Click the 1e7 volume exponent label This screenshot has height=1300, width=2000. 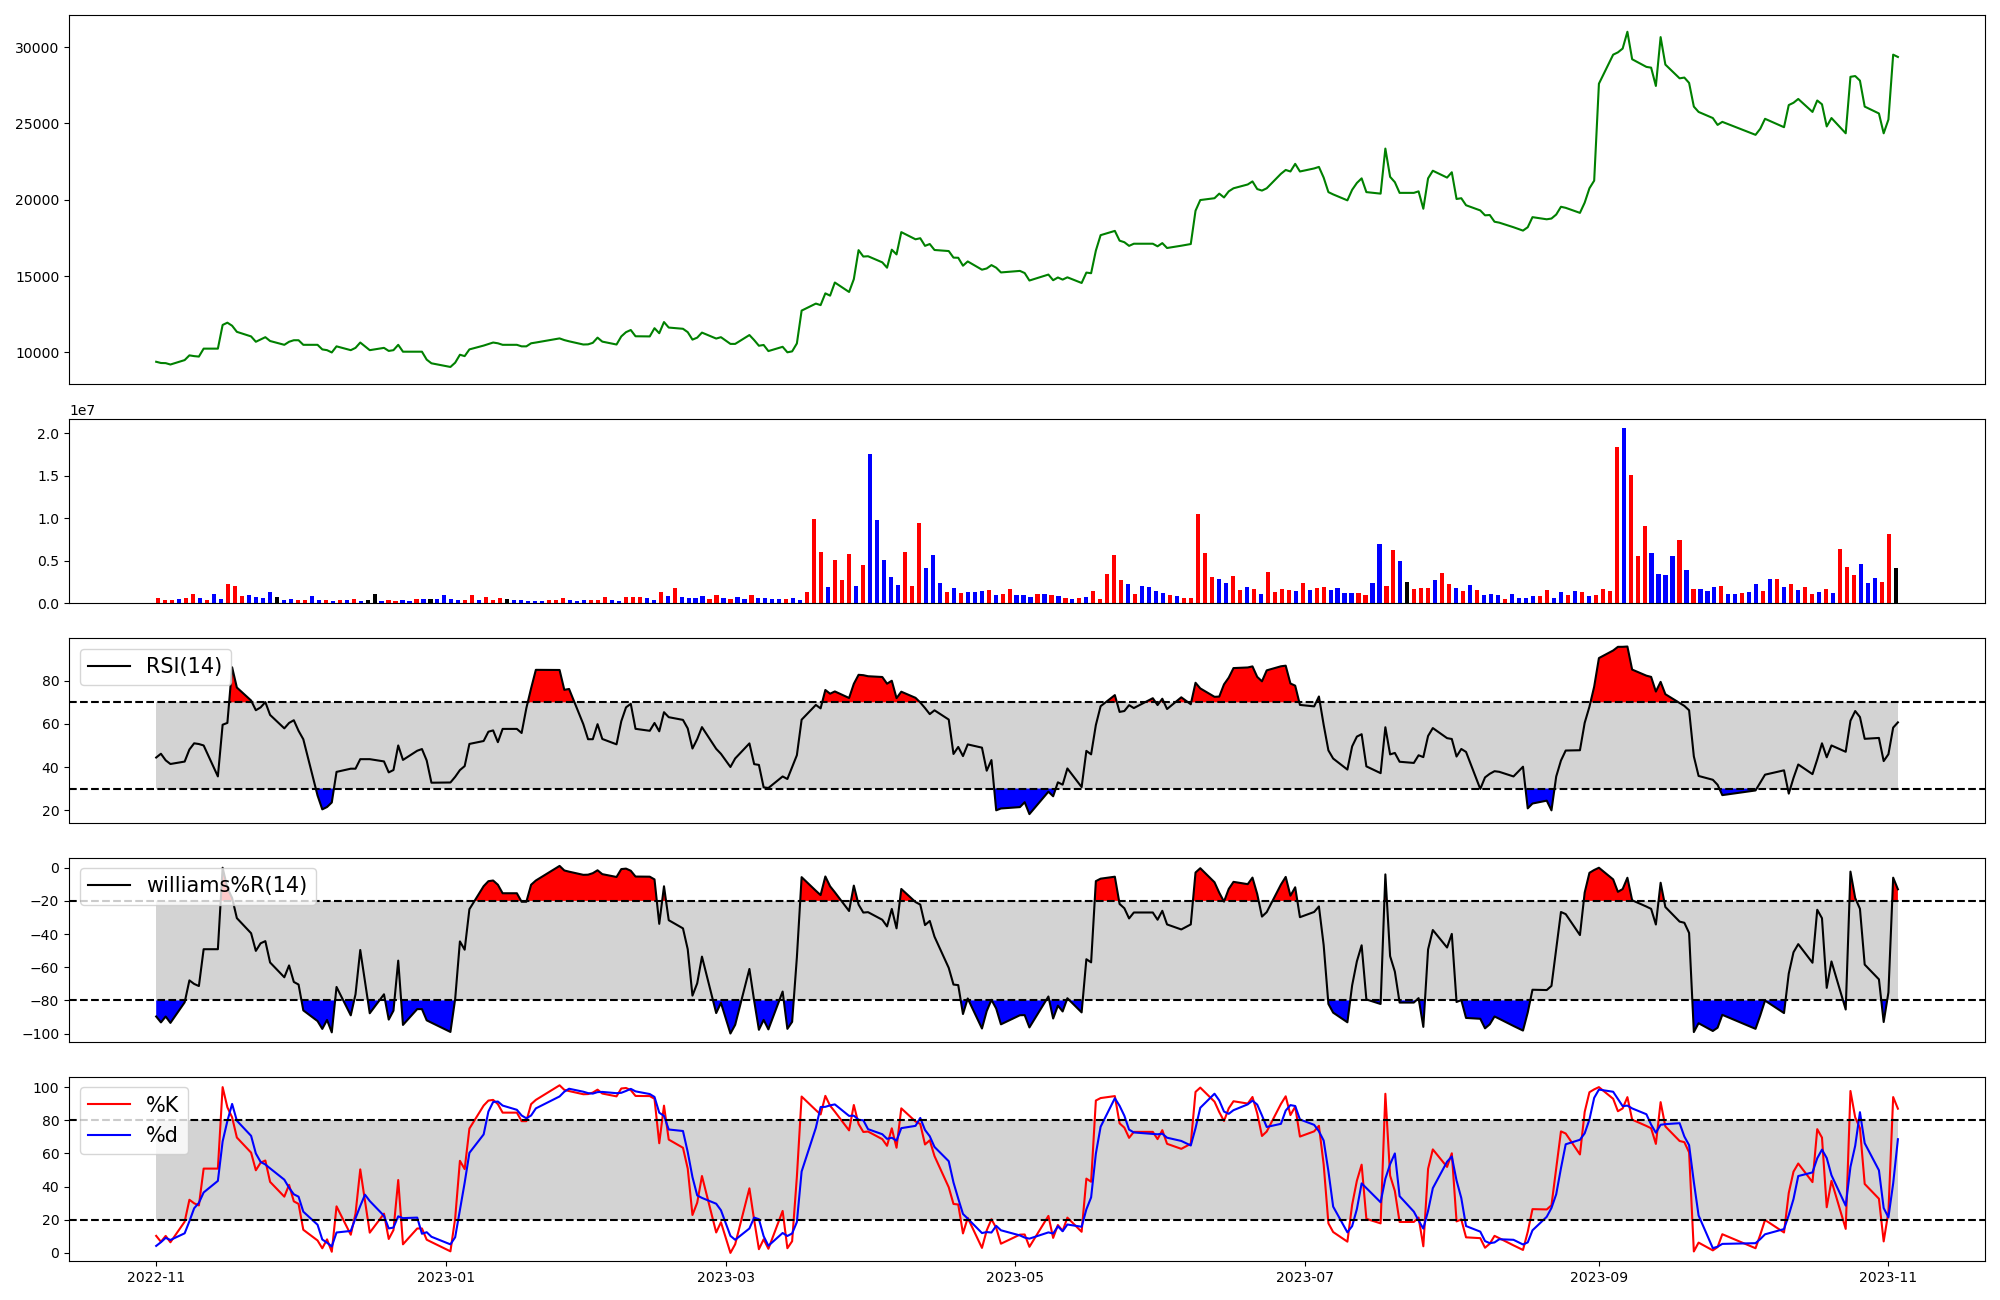pos(82,410)
